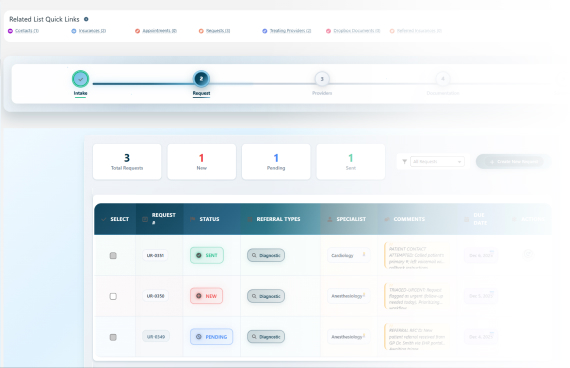Toggle the checkbox for request UR-0349

113,337
